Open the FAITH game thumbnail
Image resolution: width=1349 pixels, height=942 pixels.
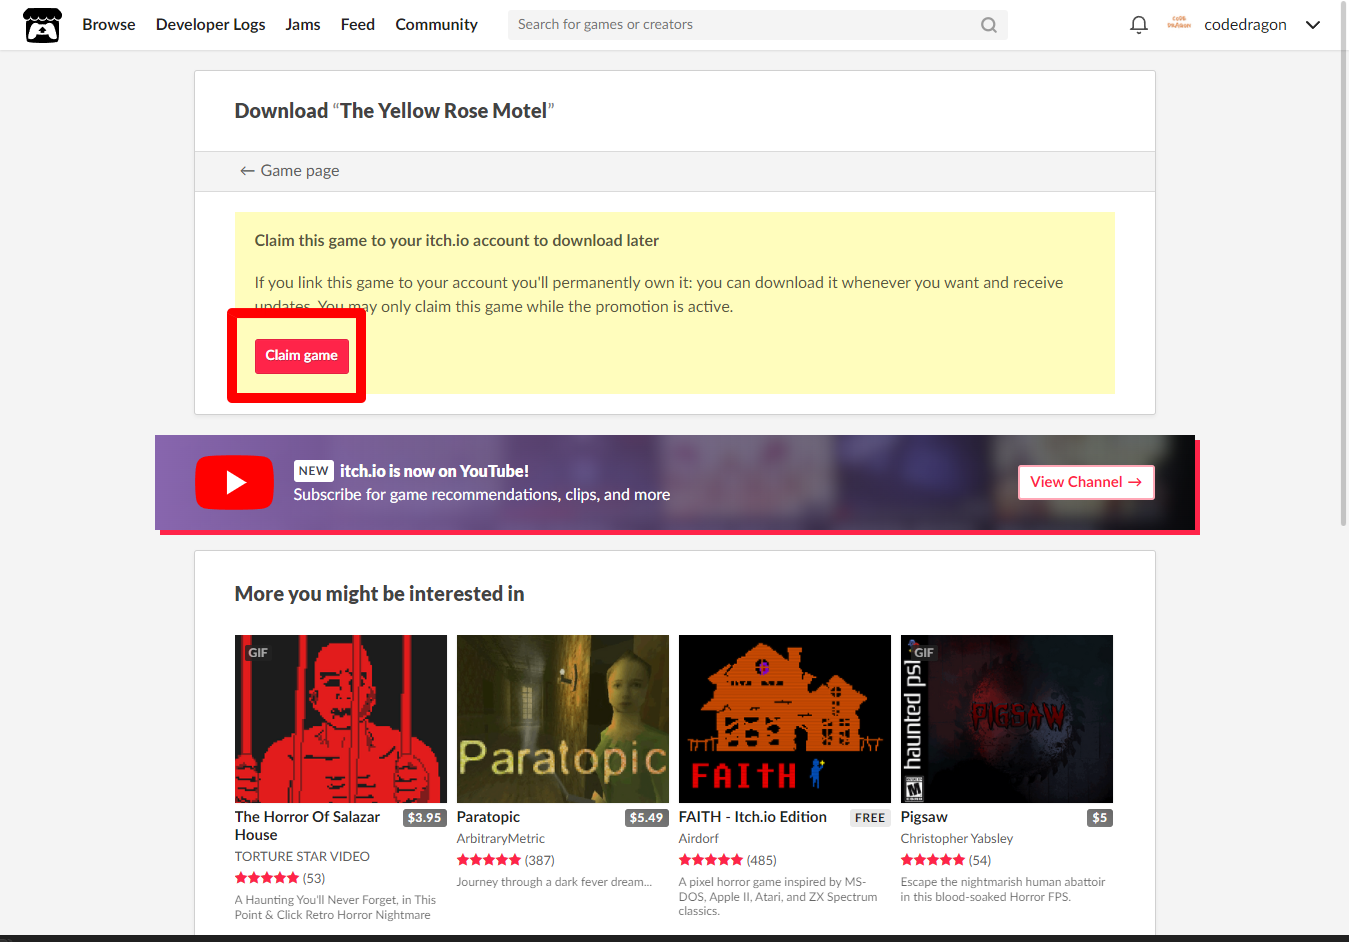pos(785,719)
